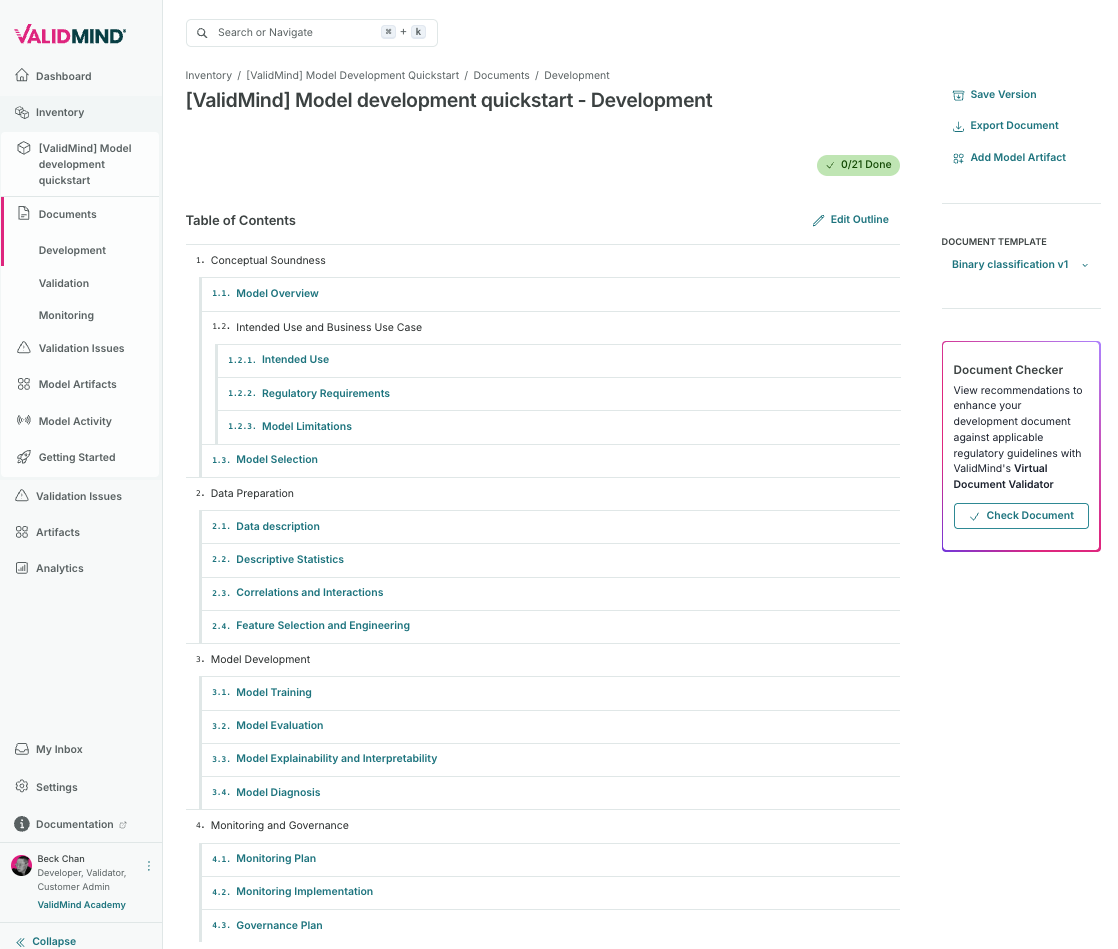The width and height of the screenshot is (1118, 949).
Task: Open section 2.4 Feature Selection and Engineering
Action: coord(323,625)
